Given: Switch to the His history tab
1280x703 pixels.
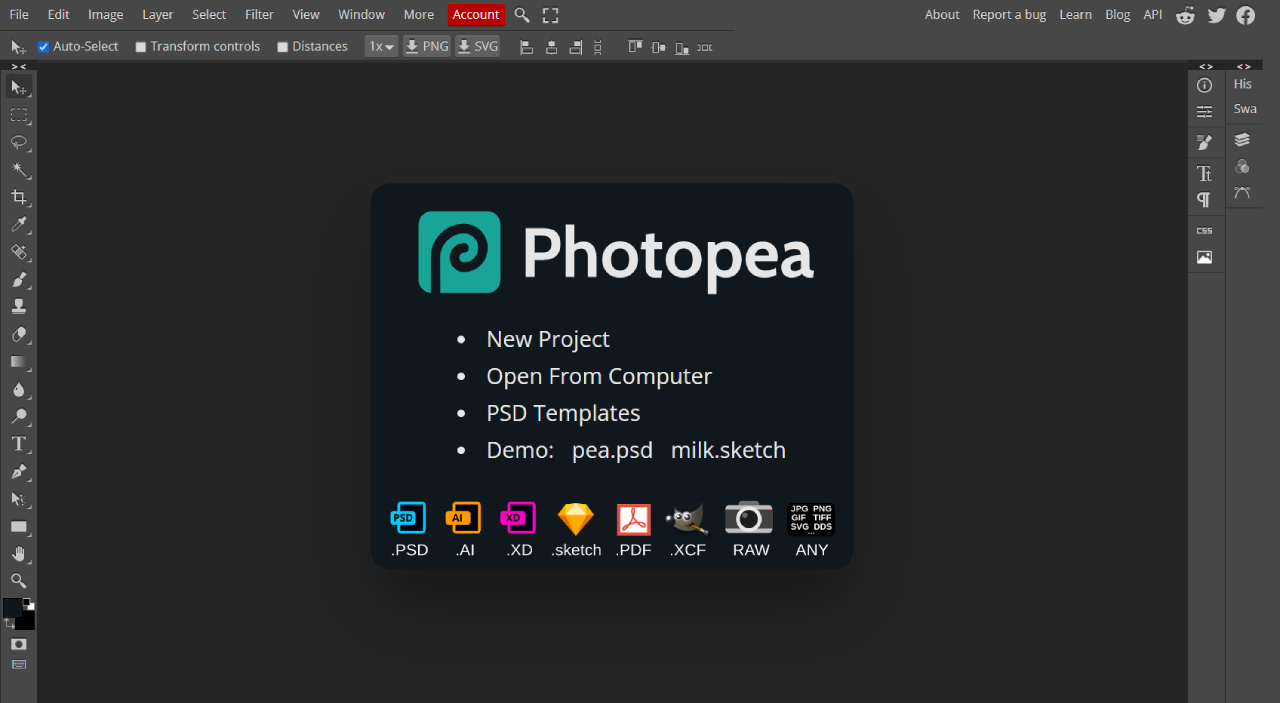Looking at the screenshot, I should (x=1243, y=84).
